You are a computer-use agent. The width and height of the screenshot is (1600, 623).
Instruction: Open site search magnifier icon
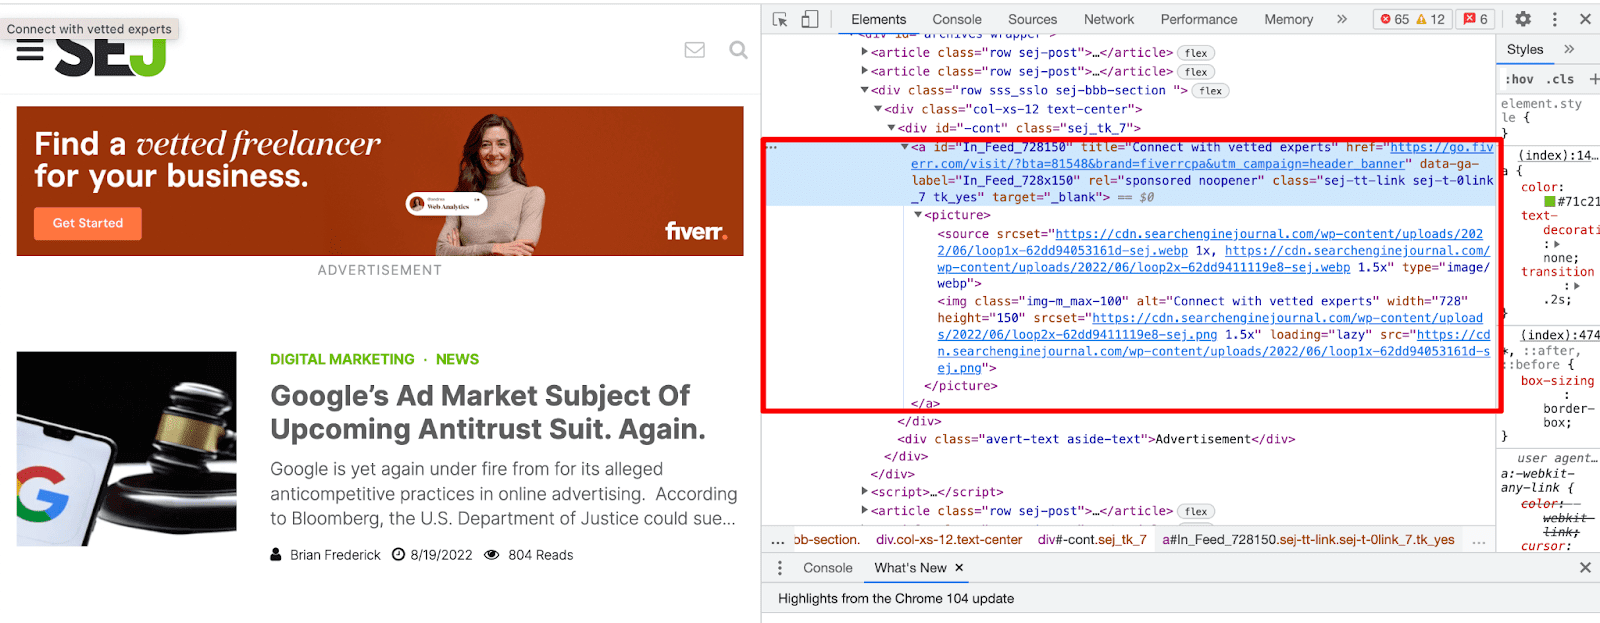click(x=739, y=50)
